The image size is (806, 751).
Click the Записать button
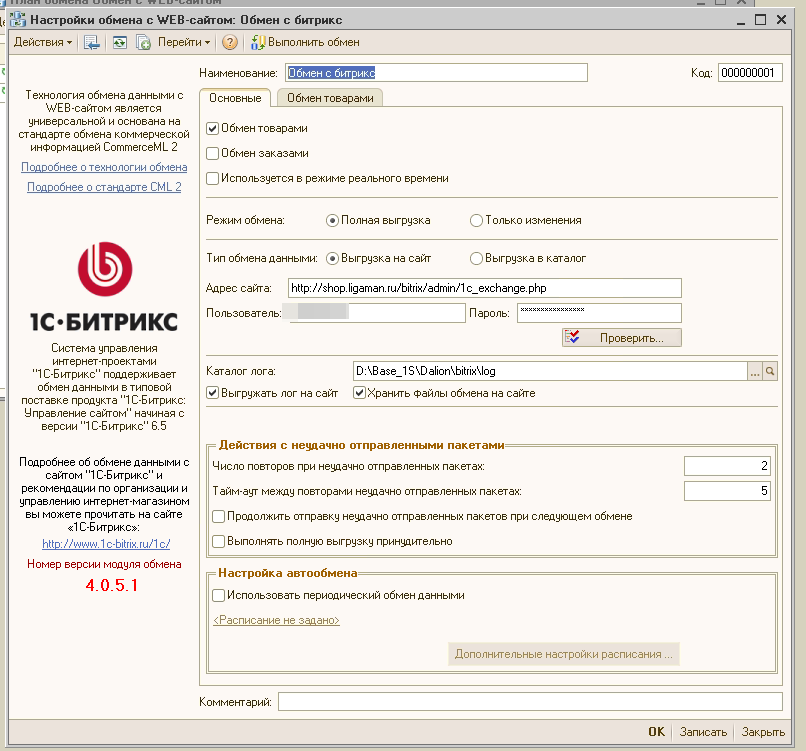[x=703, y=732]
